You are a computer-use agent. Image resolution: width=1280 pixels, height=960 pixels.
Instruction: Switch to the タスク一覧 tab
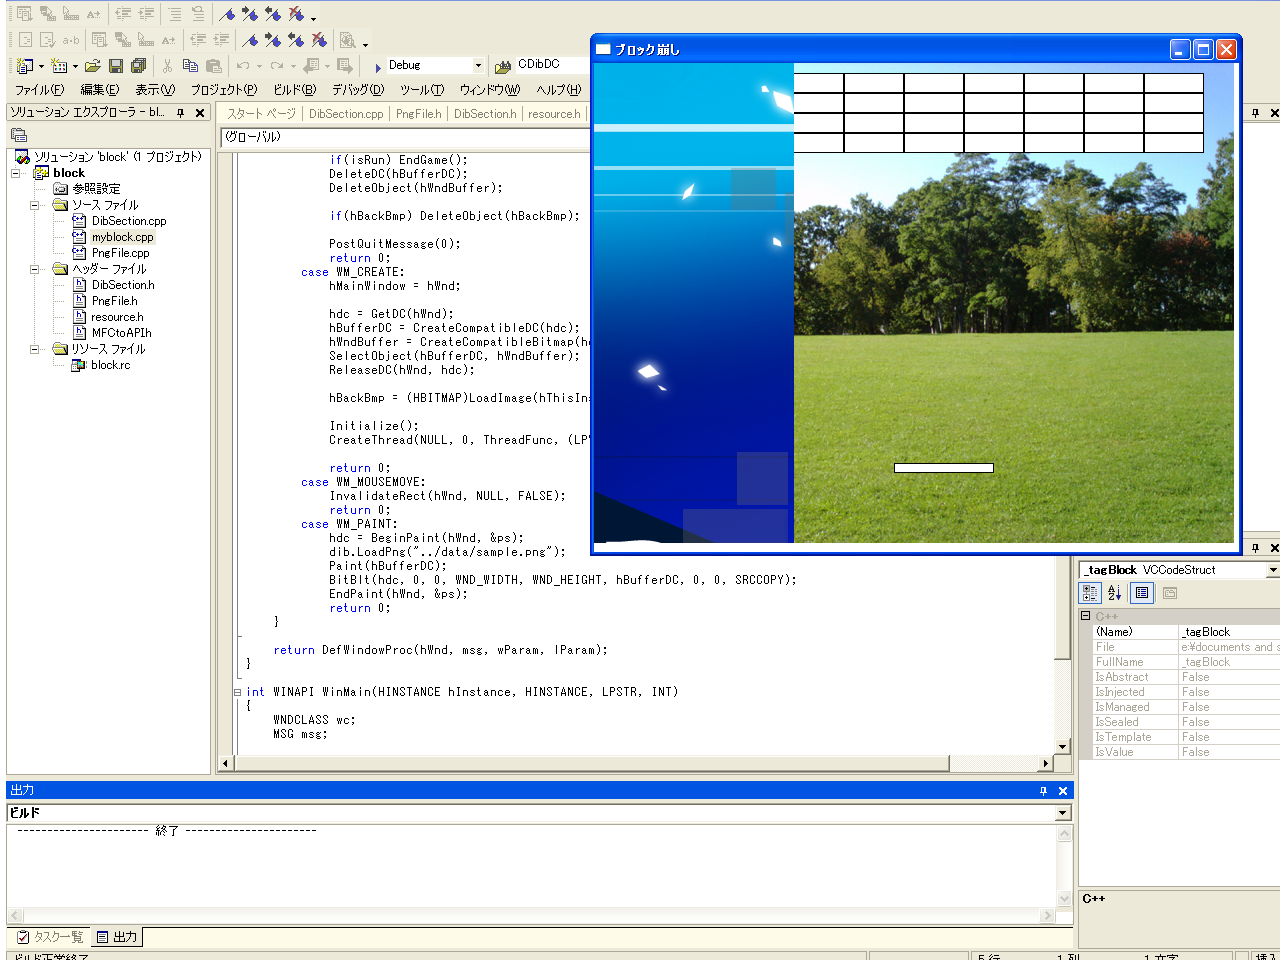point(50,937)
